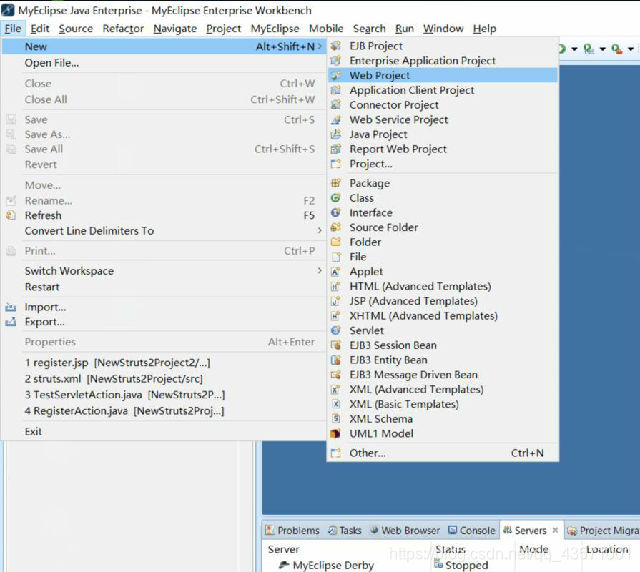
Task: Switch to the Project Migration tab
Action: tap(603, 530)
